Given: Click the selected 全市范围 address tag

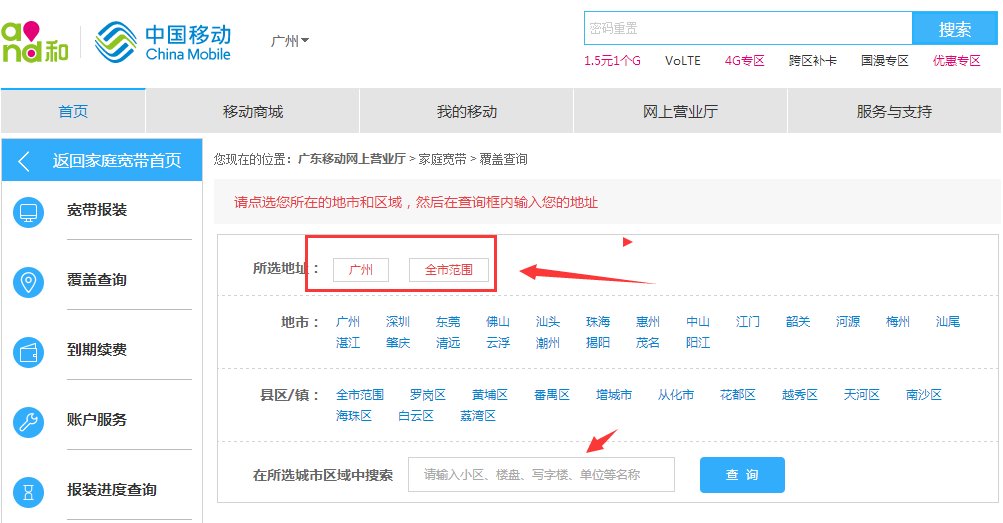Looking at the screenshot, I should pos(449,270).
